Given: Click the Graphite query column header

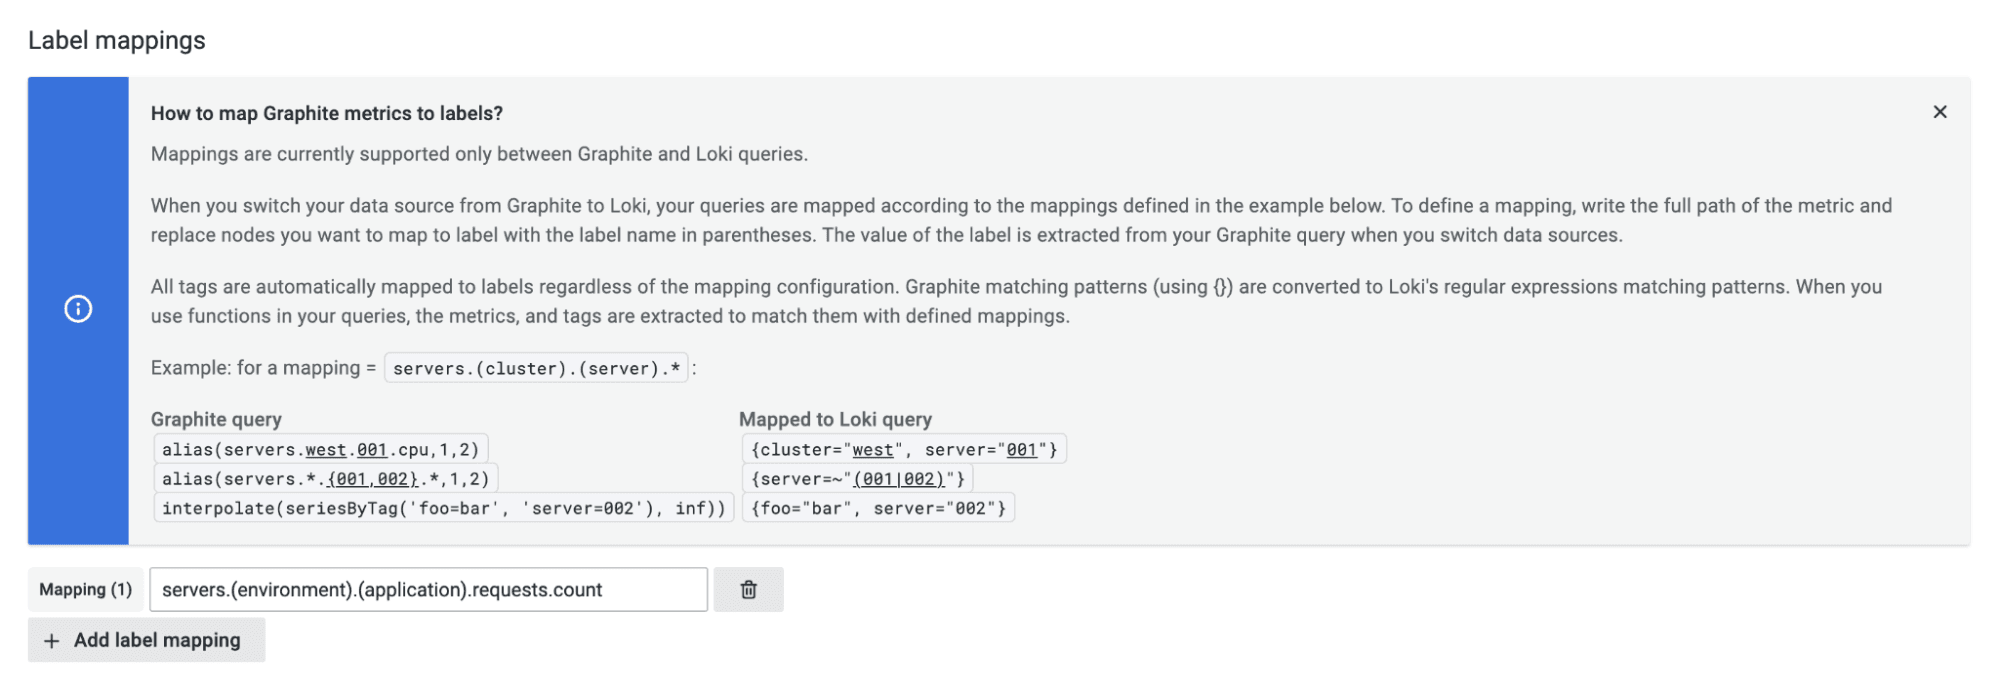Looking at the screenshot, I should (x=216, y=419).
